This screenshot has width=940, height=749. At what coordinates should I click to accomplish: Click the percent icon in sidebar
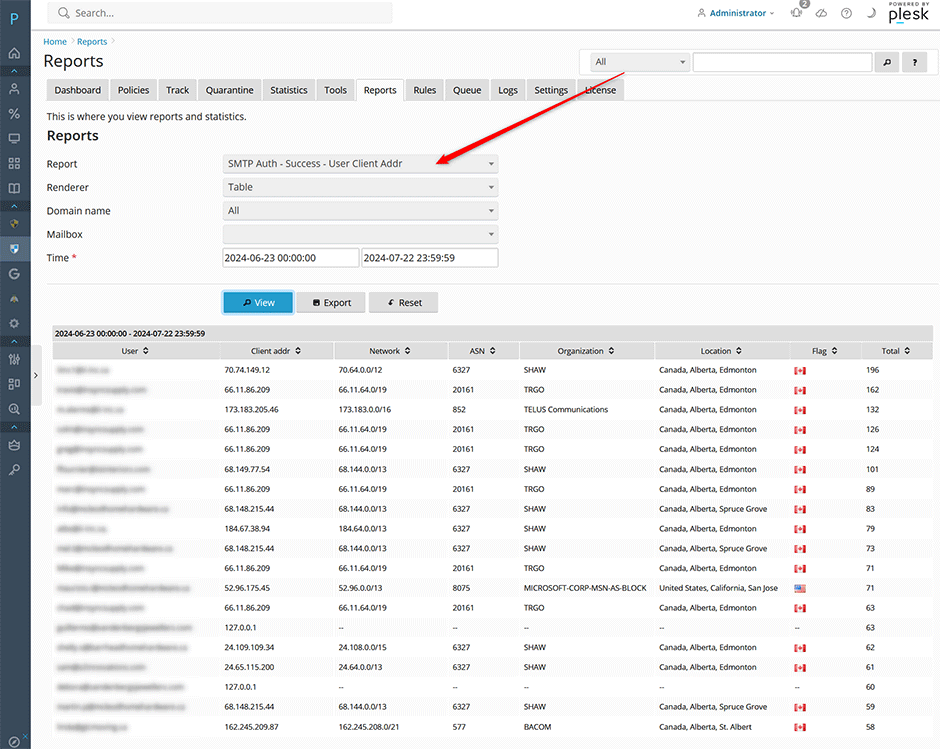(x=14, y=113)
